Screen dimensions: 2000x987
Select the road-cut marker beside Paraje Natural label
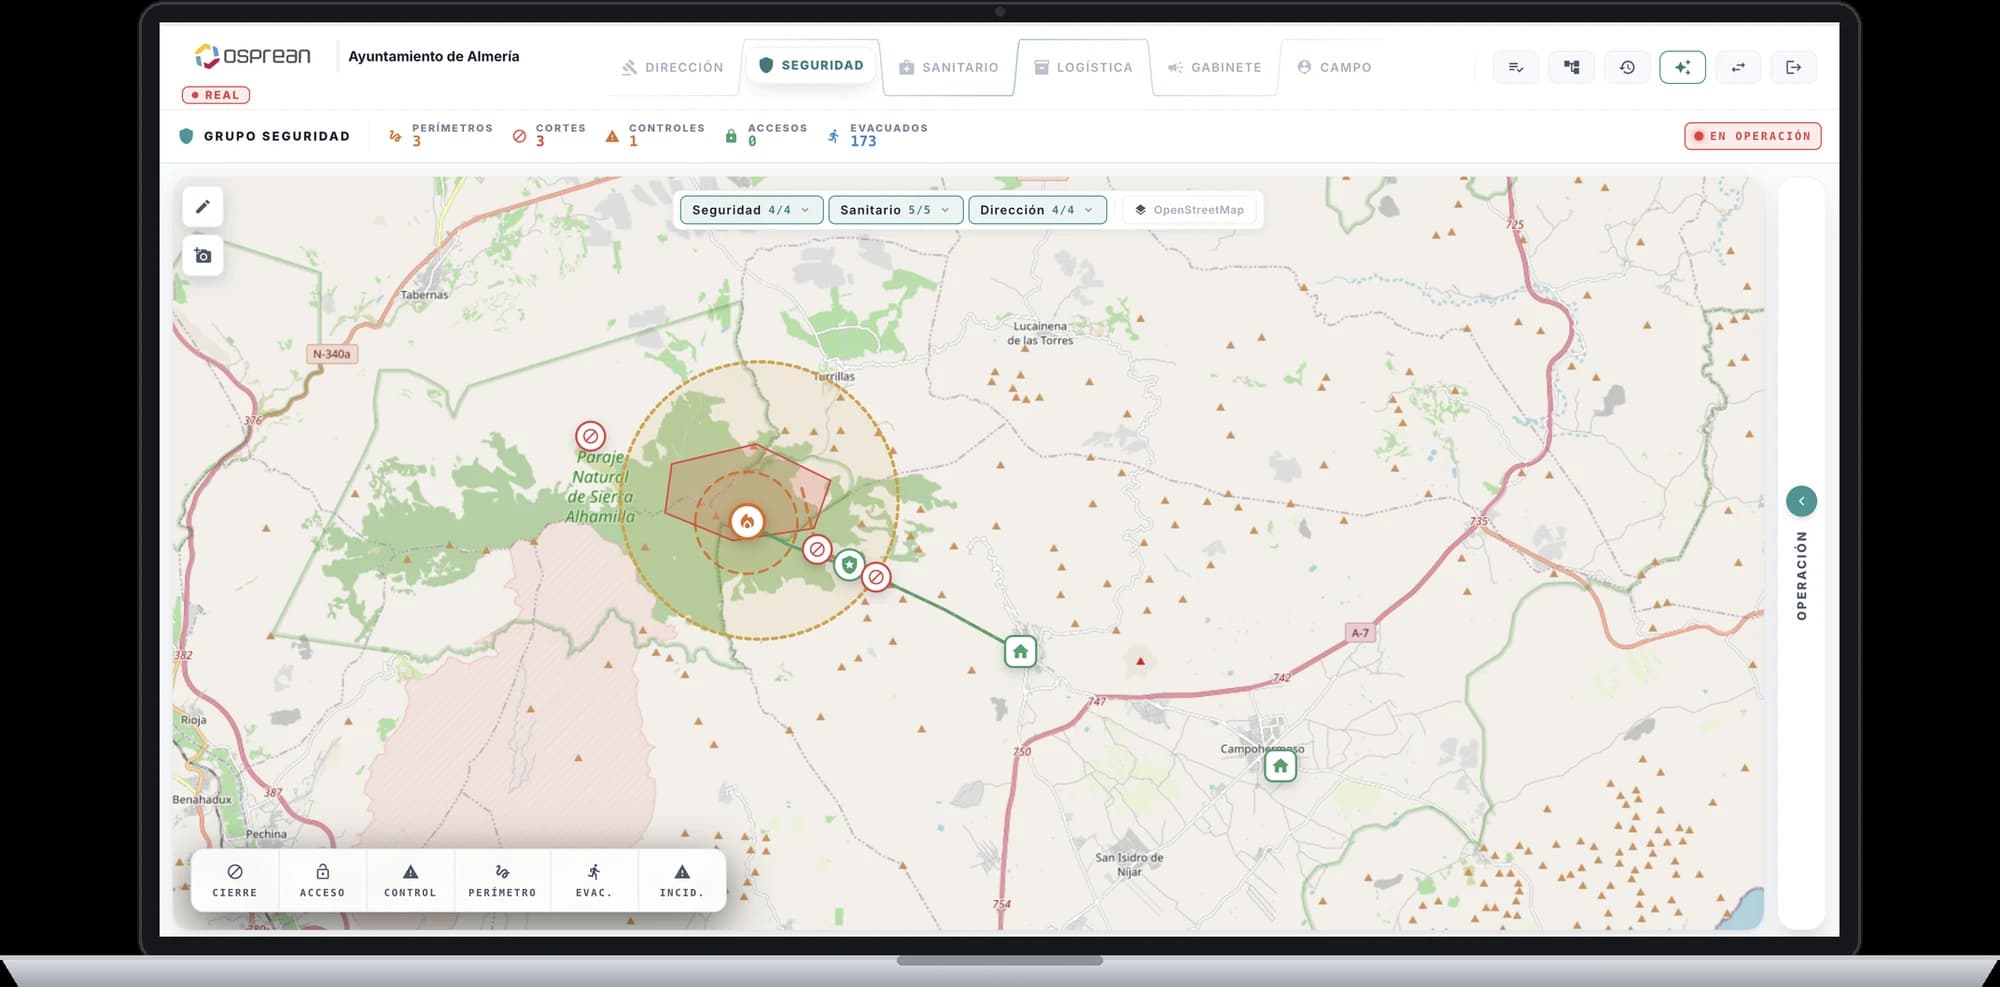590,436
